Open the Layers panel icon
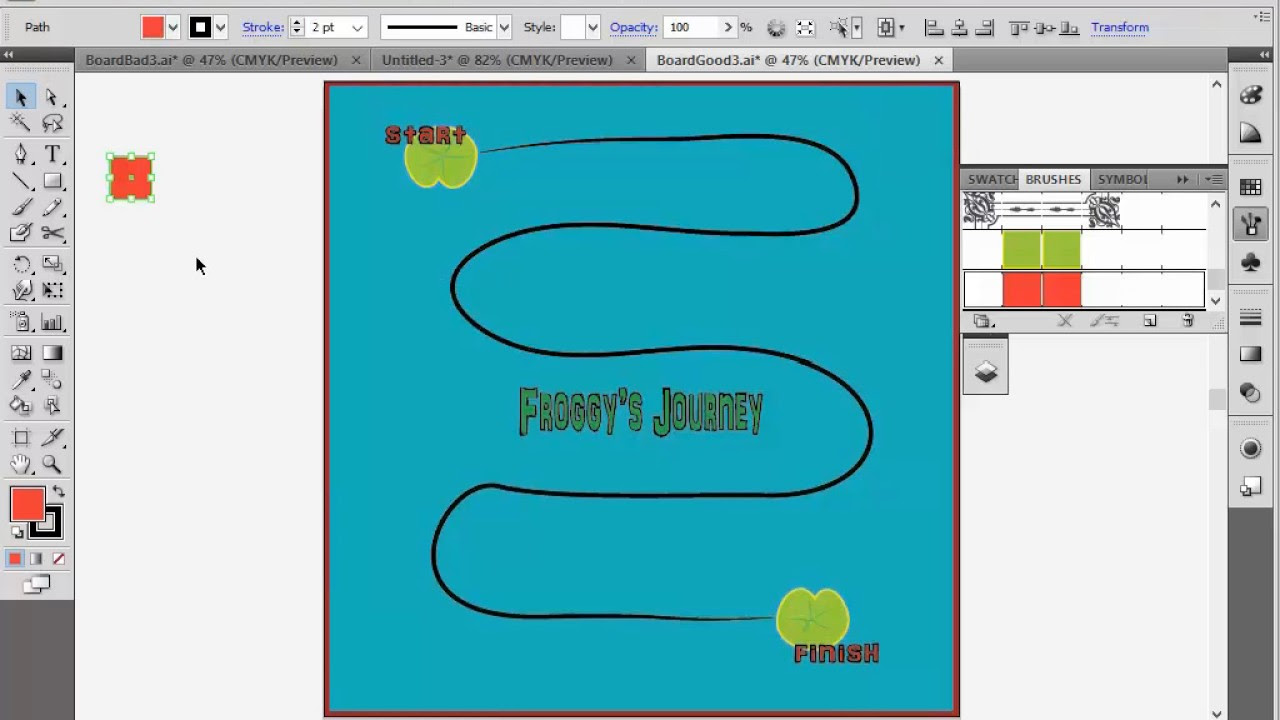The width and height of the screenshot is (1280, 720). pyautogui.click(x=986, y=372)
